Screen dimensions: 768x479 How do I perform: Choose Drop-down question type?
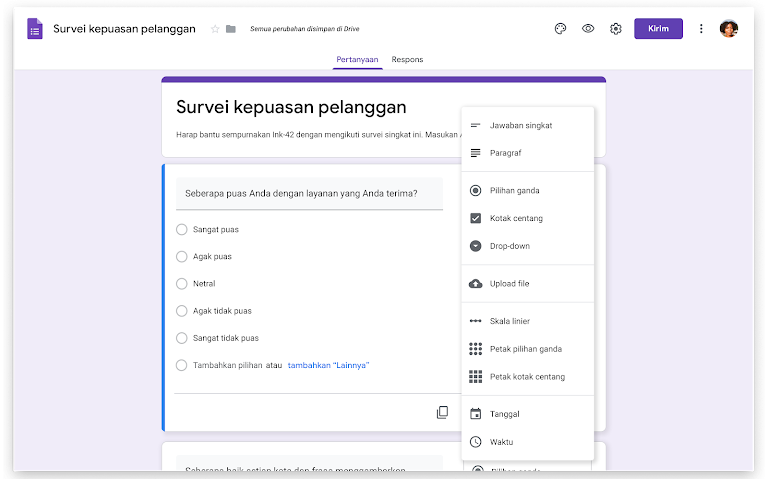(x=528, y=246)
